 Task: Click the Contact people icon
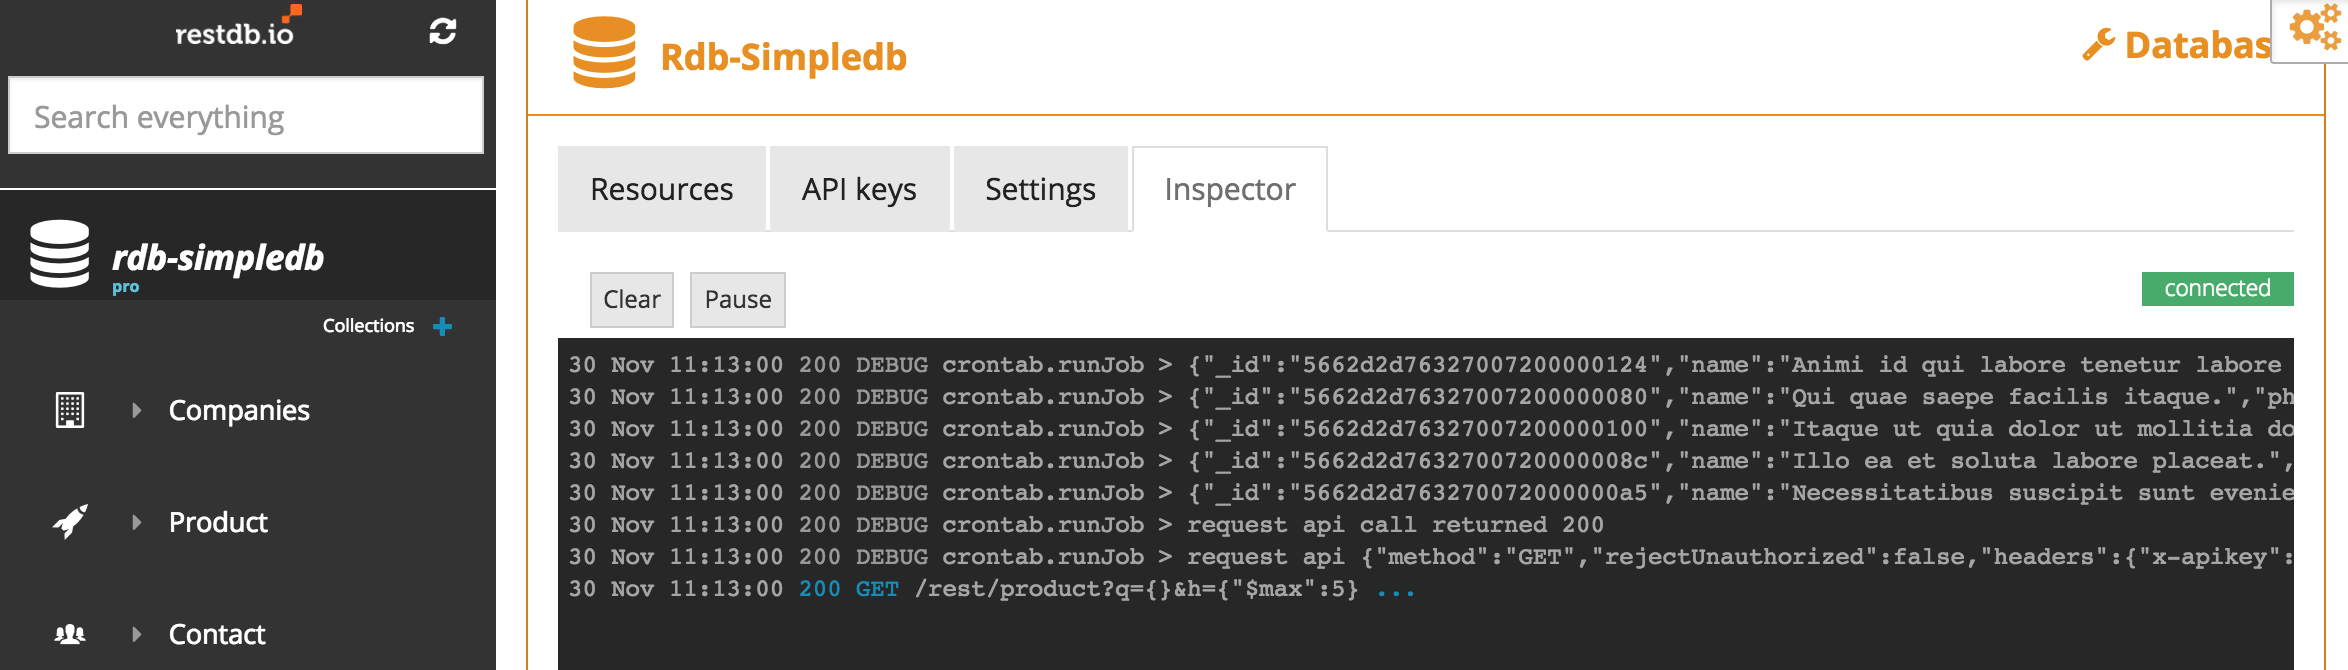tap(70, 634)
